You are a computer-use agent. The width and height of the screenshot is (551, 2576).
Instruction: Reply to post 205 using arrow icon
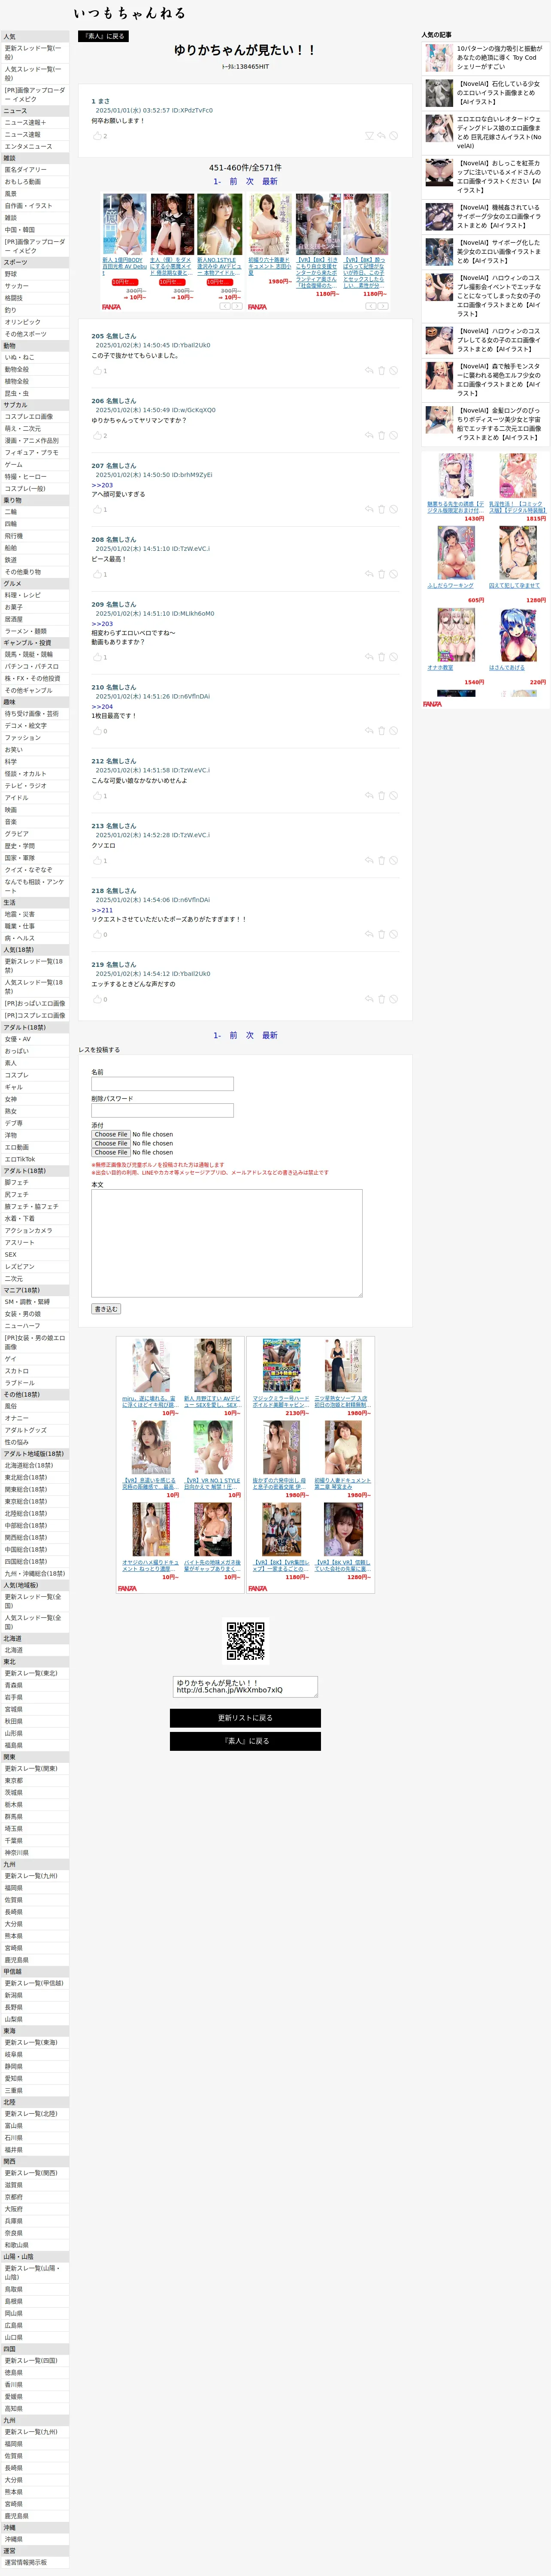pyautogui.click(x=369, y=371)
